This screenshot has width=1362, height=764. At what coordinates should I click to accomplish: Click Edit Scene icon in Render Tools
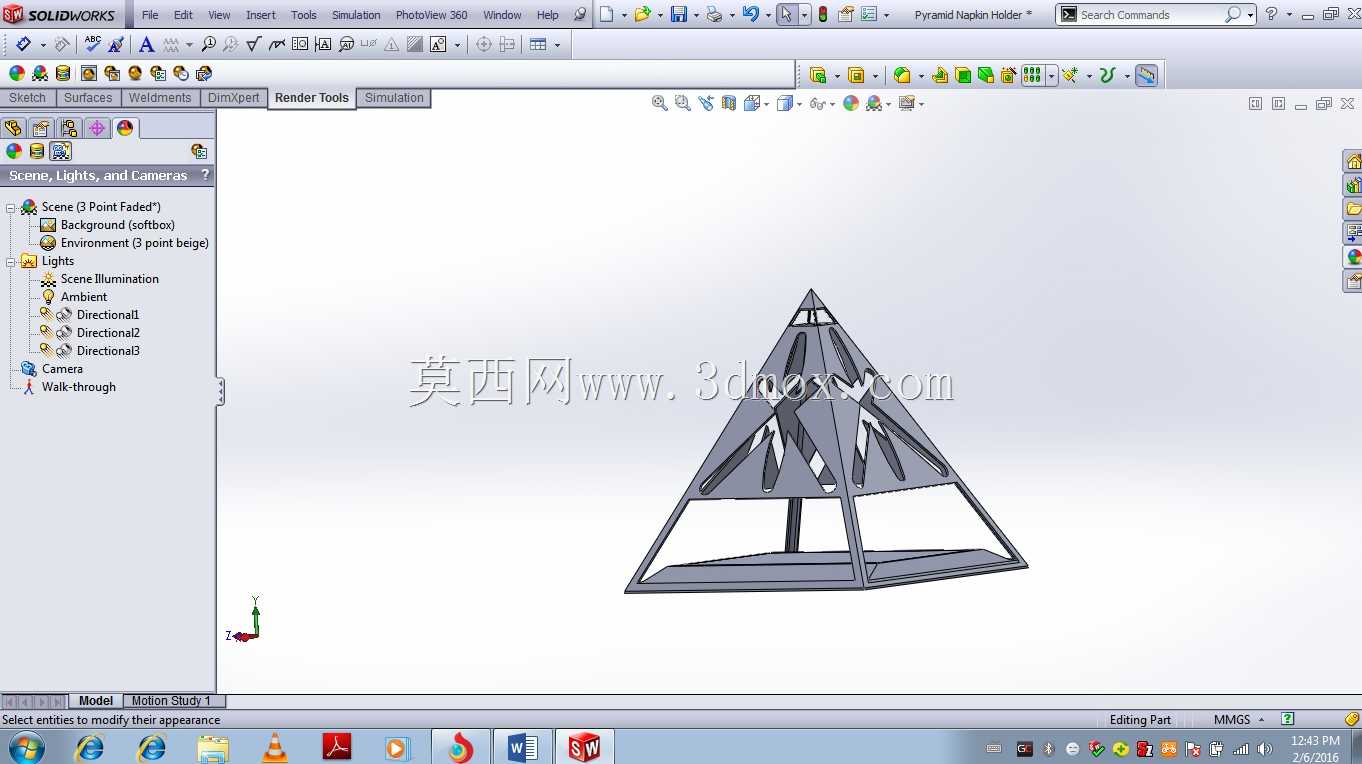40,73
